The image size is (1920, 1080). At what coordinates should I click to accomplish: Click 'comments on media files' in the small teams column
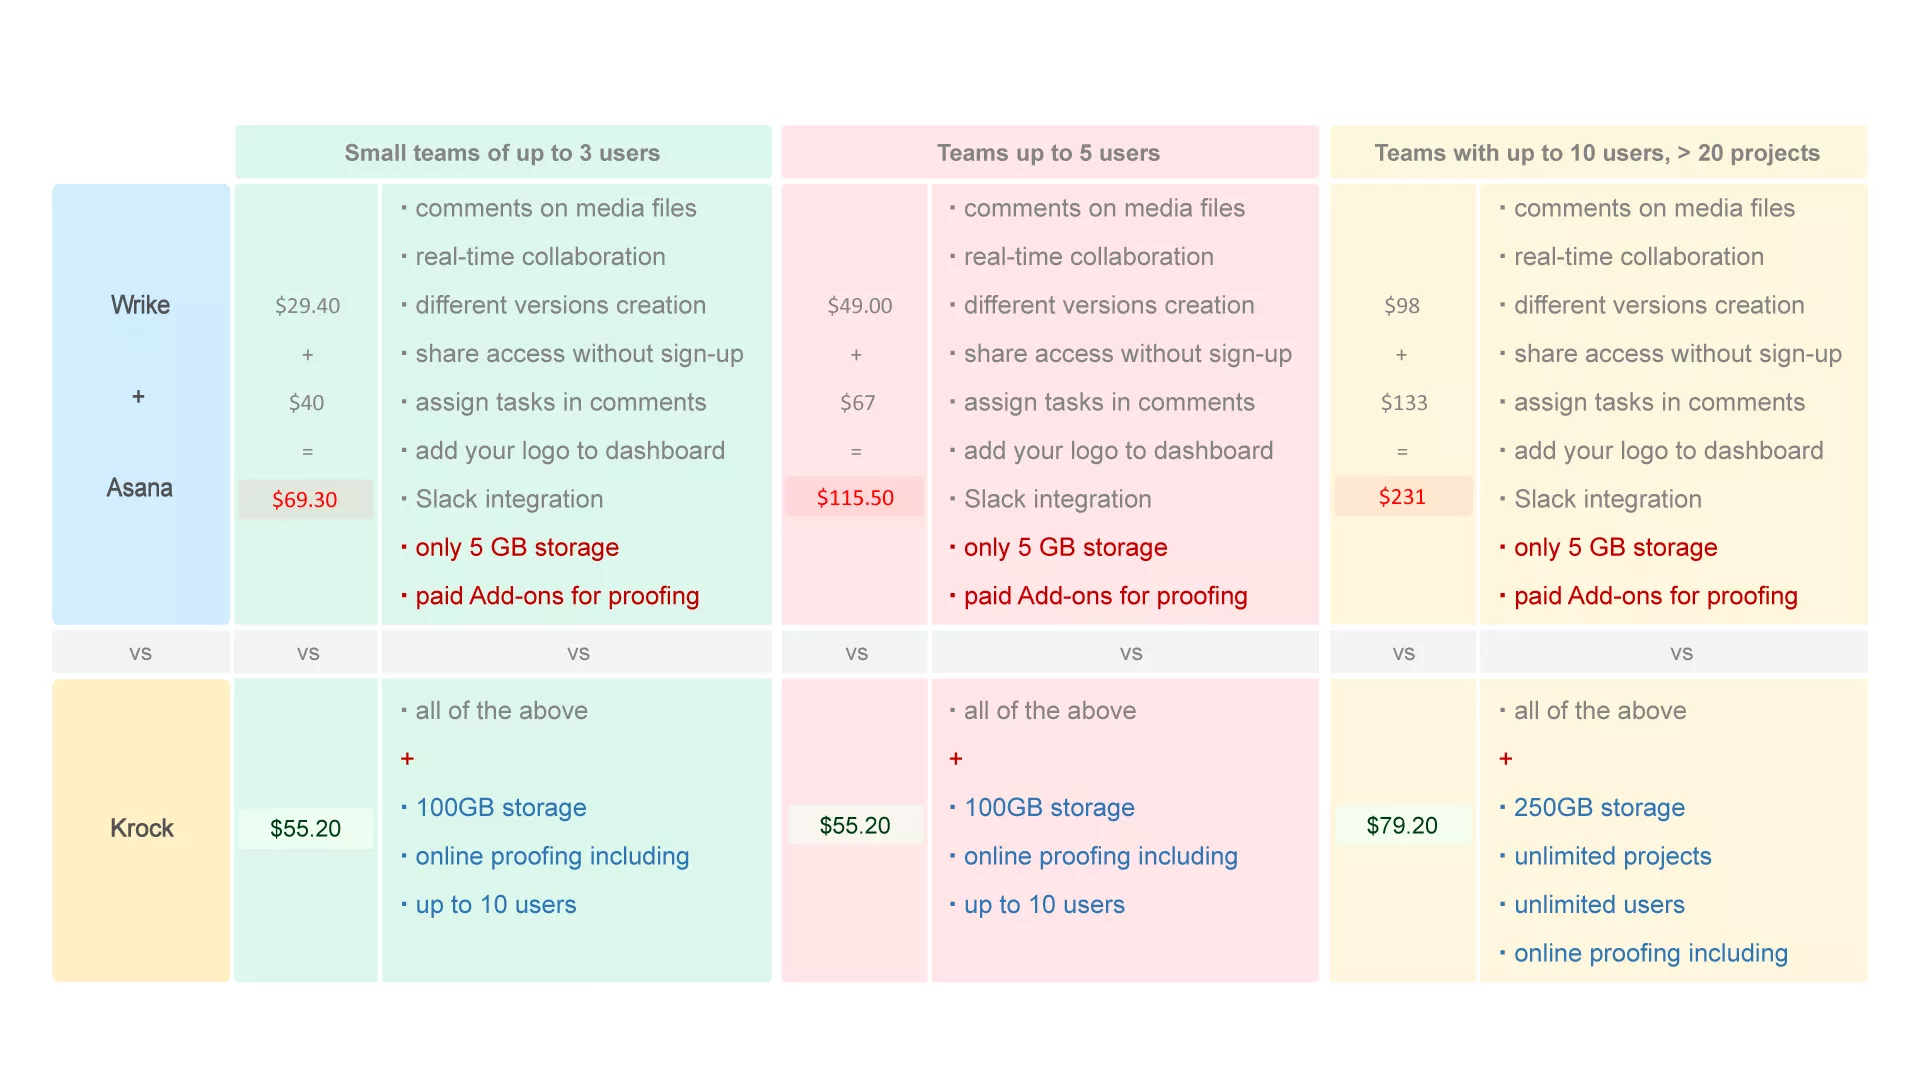(x=556, y=208)
